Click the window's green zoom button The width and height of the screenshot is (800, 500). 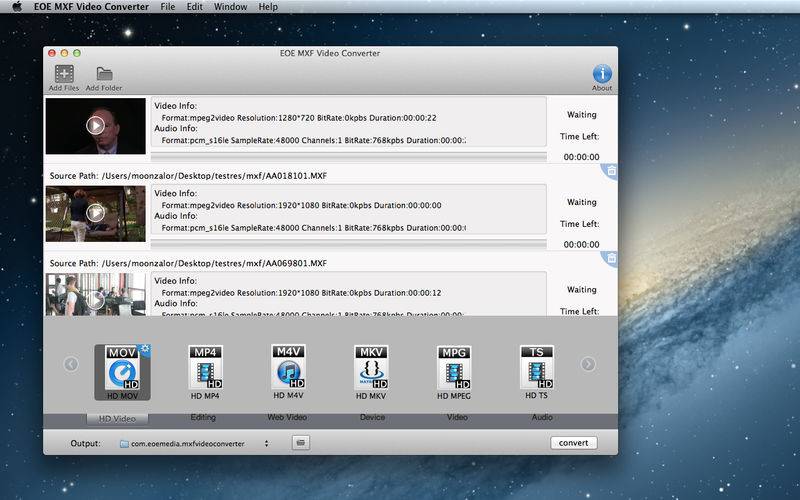tap(77, 53)
